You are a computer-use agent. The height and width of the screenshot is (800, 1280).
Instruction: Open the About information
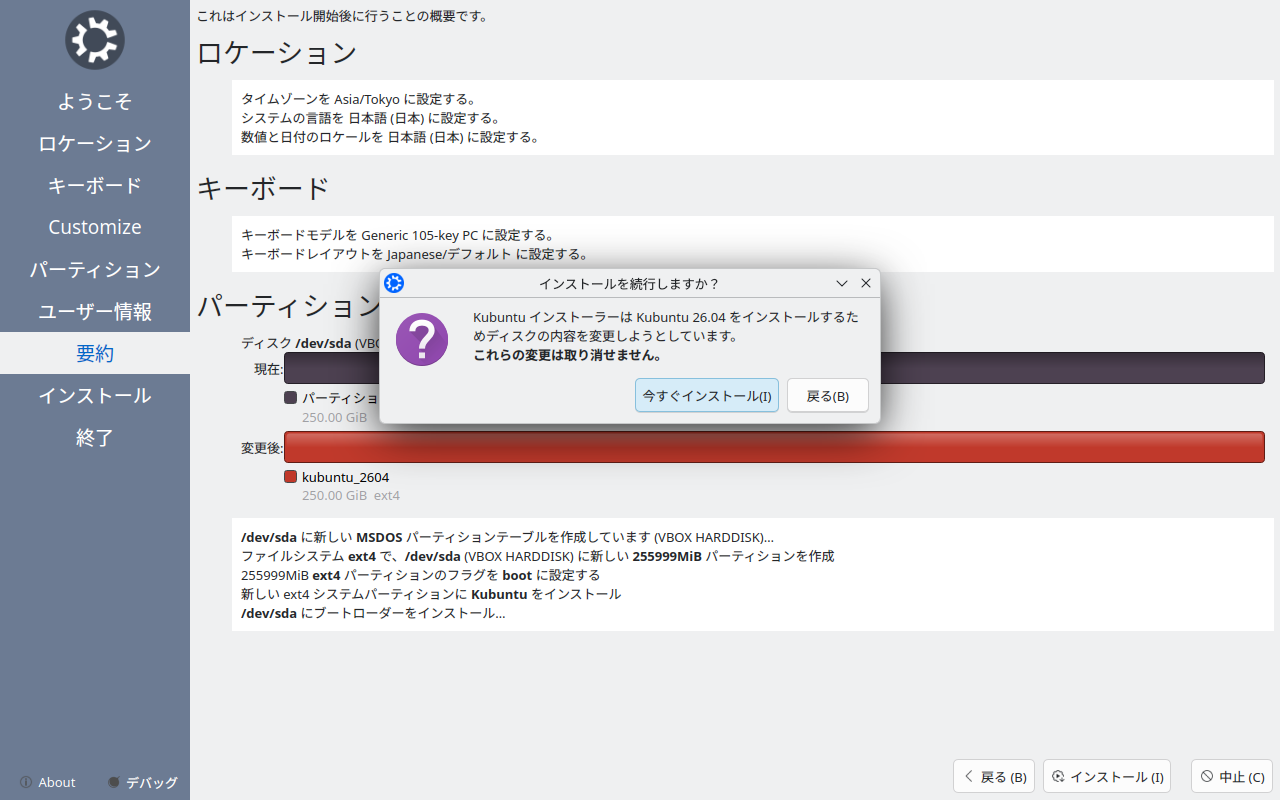[x=48, y=782]
